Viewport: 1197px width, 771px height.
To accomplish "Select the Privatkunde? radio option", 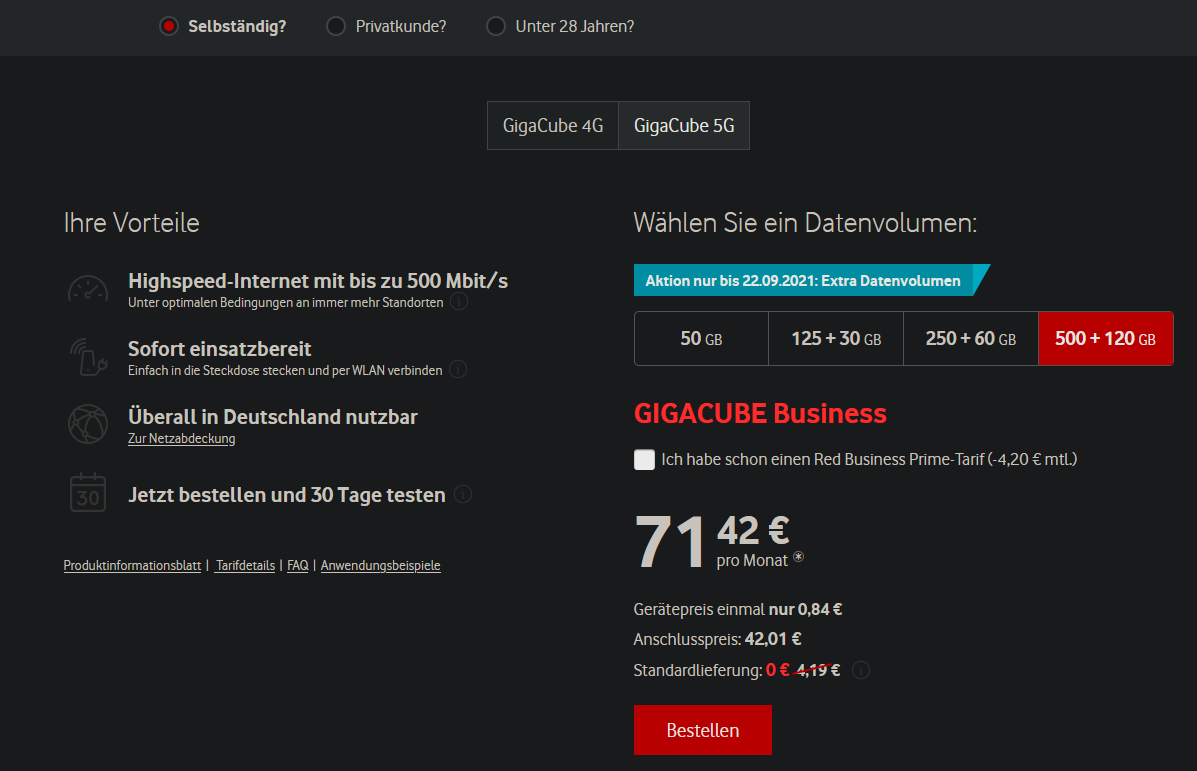I will (x=336, y=26).
